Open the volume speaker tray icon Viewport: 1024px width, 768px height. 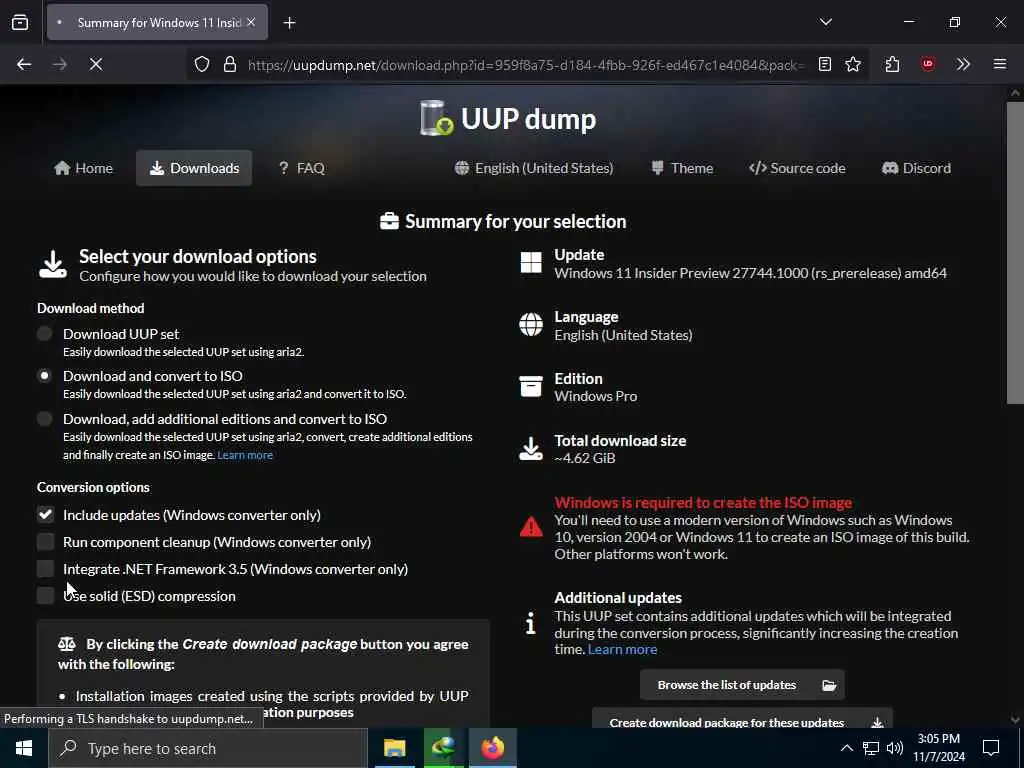click(x=895, y=748)
